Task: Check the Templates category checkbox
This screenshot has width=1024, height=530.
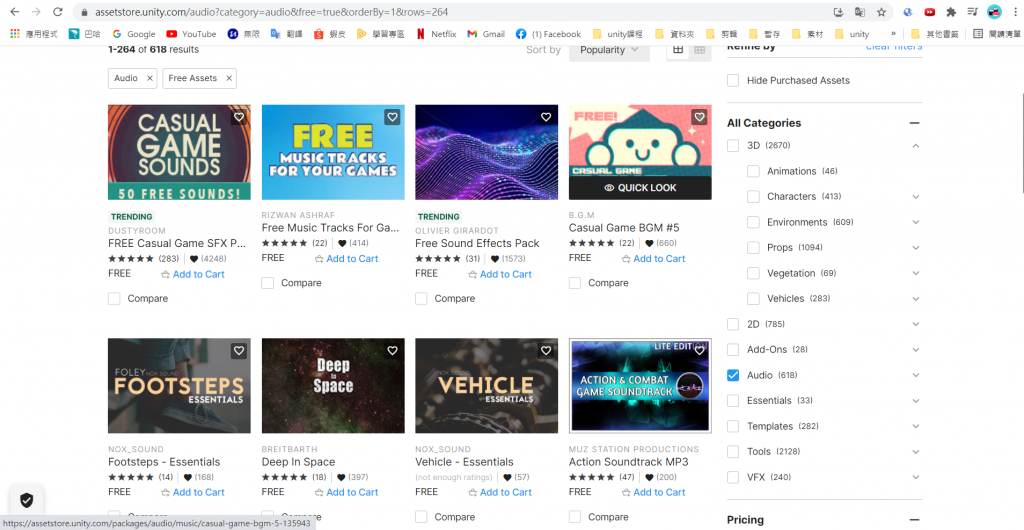Action: click(x=733, y=426)
